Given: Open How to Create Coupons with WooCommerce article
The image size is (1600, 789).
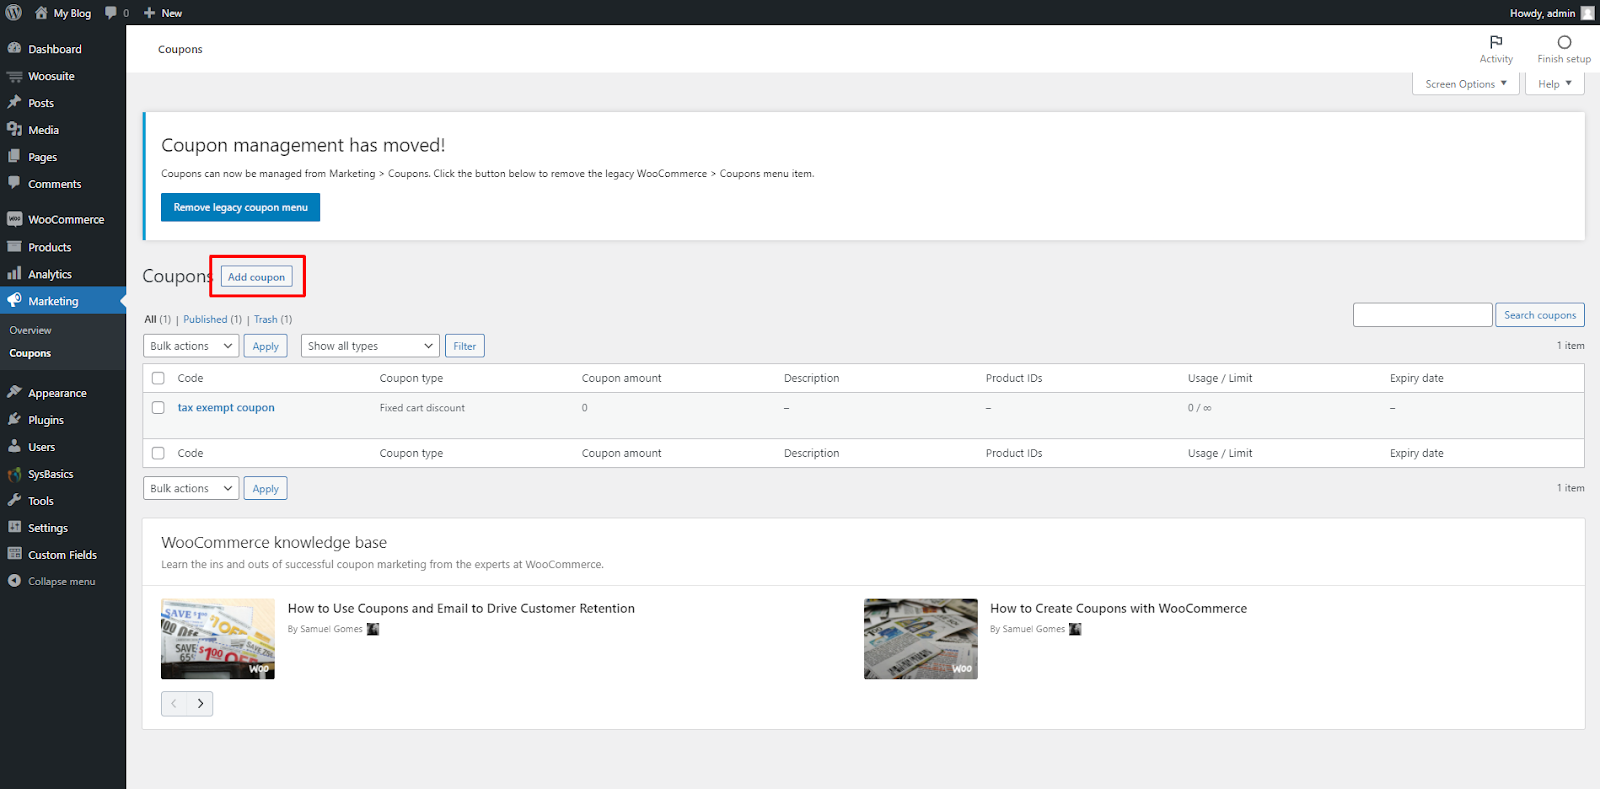Looking at the screenshot, I should pyautogui.click(x=1118, y=608).
